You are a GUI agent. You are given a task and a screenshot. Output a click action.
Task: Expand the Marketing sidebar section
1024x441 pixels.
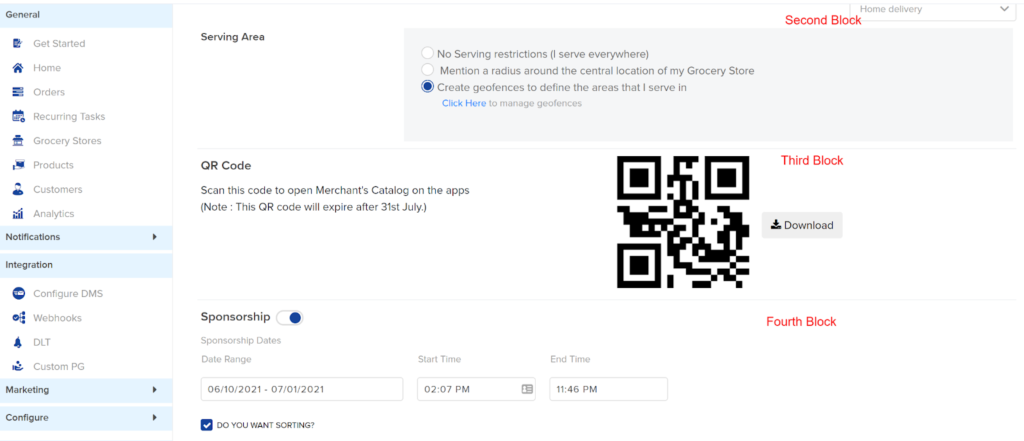(86, 389)
